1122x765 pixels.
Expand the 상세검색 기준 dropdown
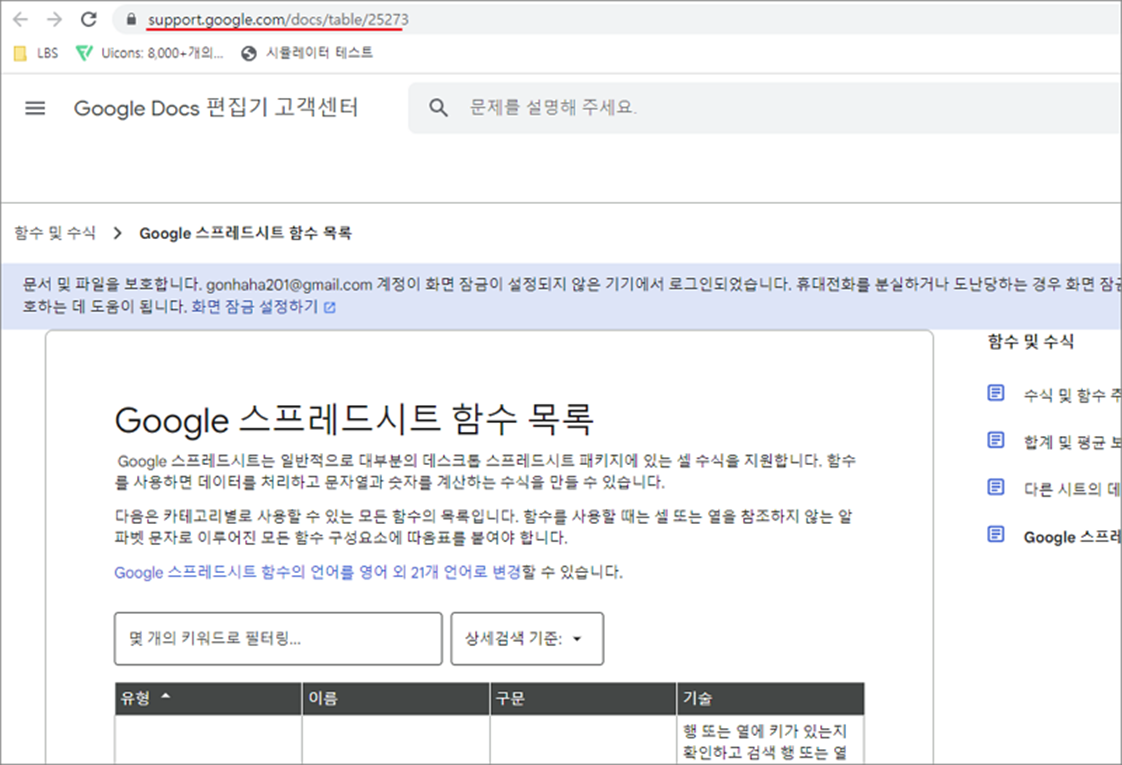click(x=527, y=638)
